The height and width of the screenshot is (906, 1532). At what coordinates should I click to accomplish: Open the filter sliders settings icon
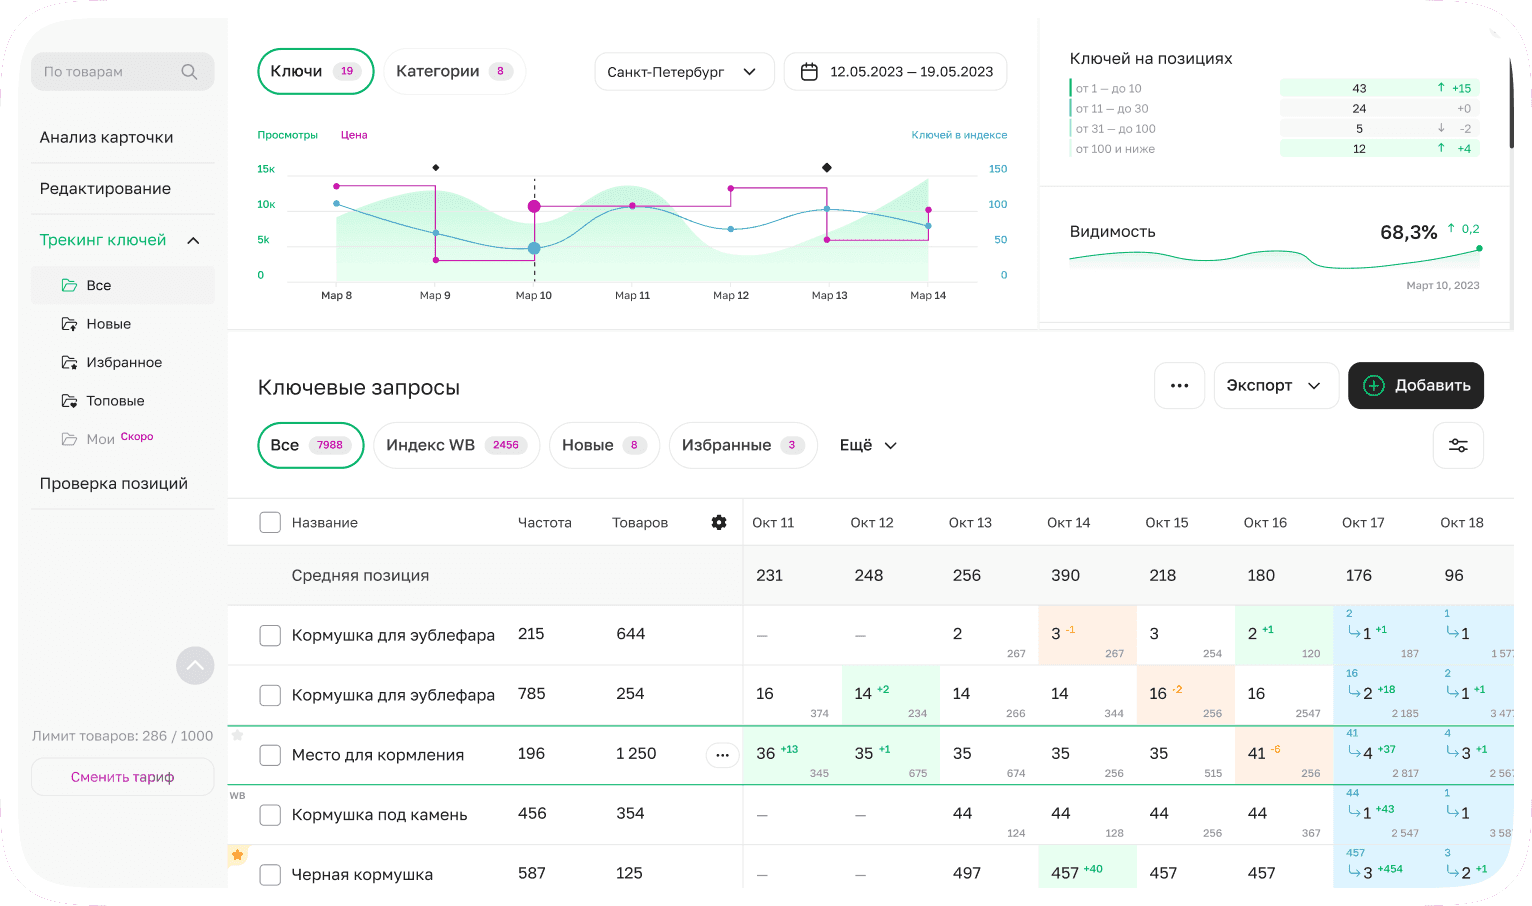coord(1458,446)
